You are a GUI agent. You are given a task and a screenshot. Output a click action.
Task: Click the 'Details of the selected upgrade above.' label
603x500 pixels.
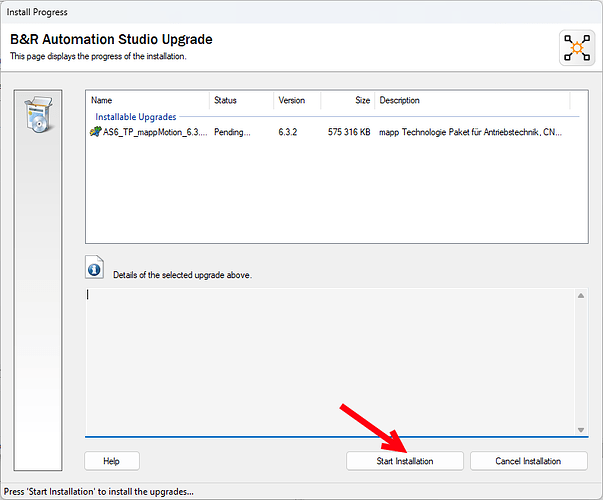[x=182, y=275]
